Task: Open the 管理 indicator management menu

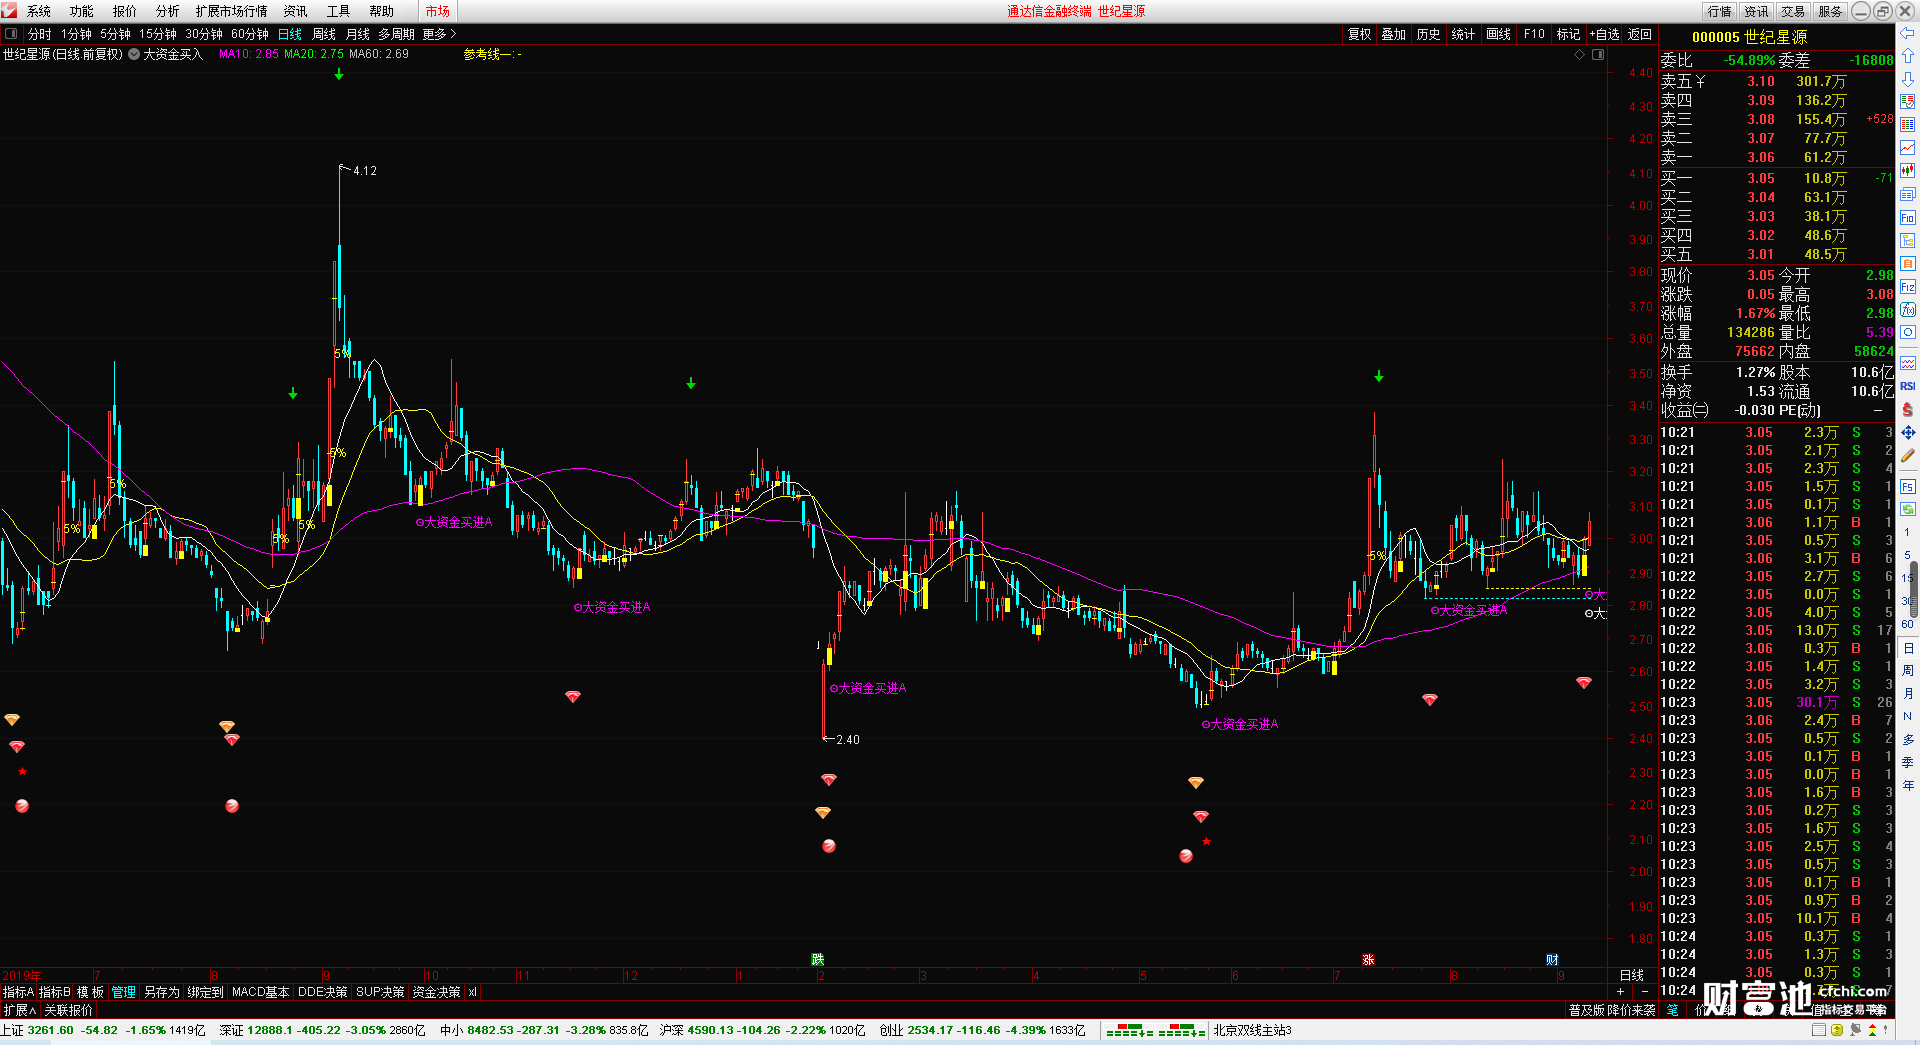Action: [124, 992]
